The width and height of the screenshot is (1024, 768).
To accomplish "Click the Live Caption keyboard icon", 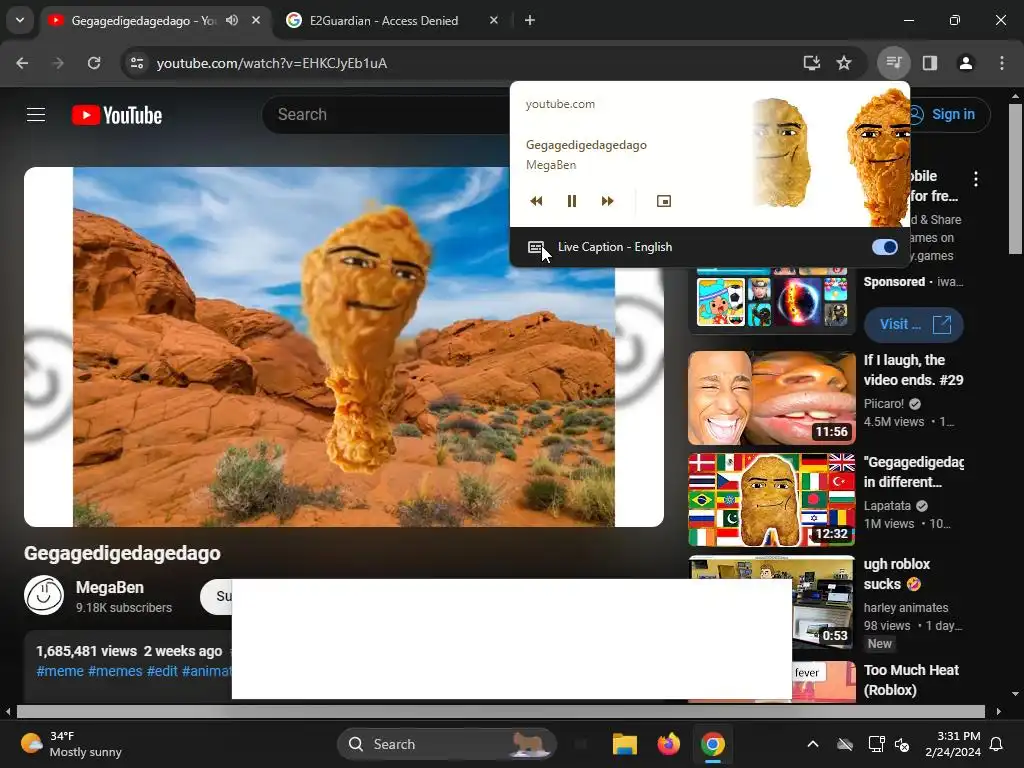I will point(536,247).
